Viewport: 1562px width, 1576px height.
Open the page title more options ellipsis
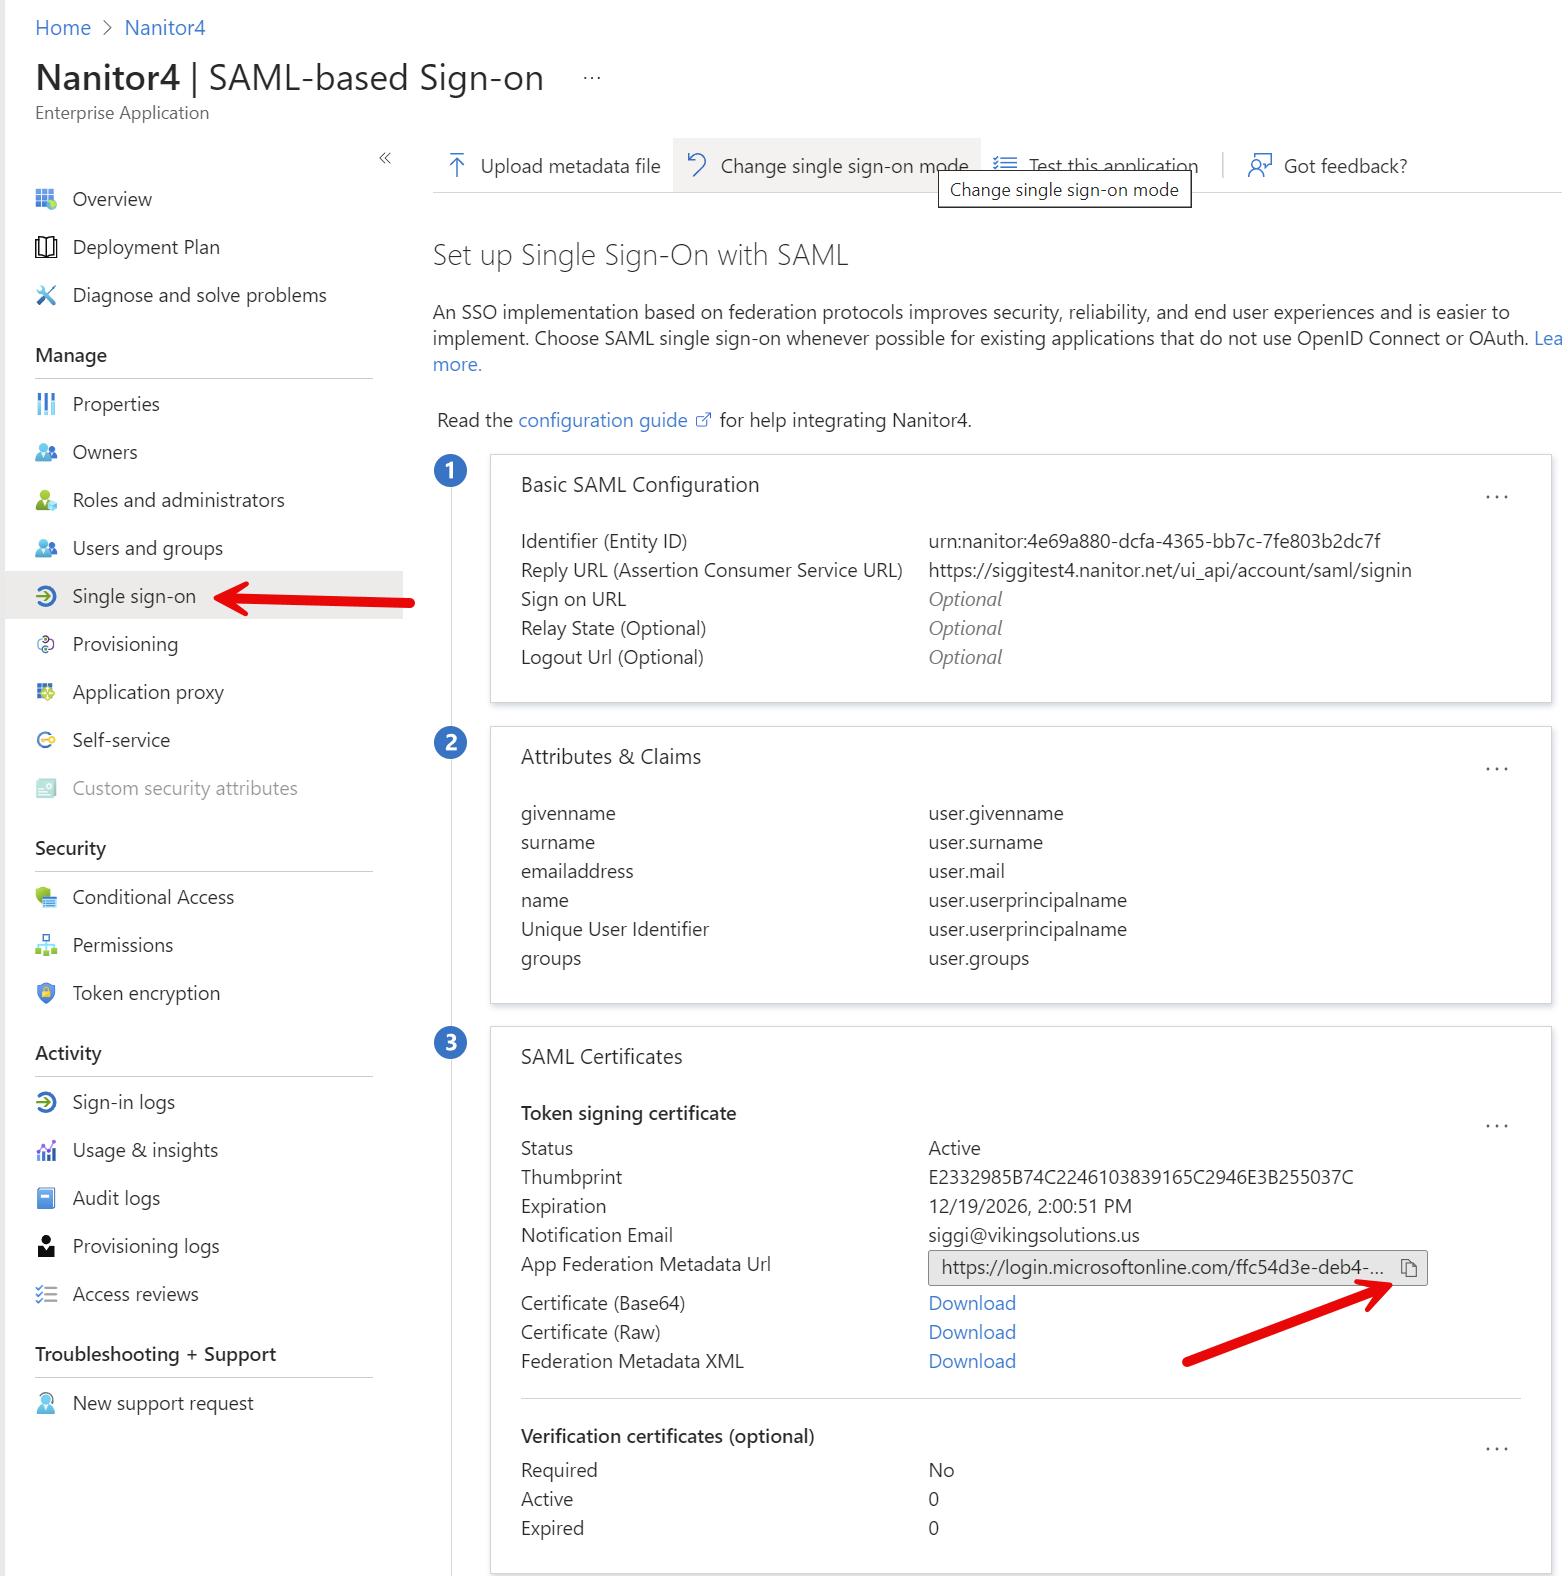[592, 78]
